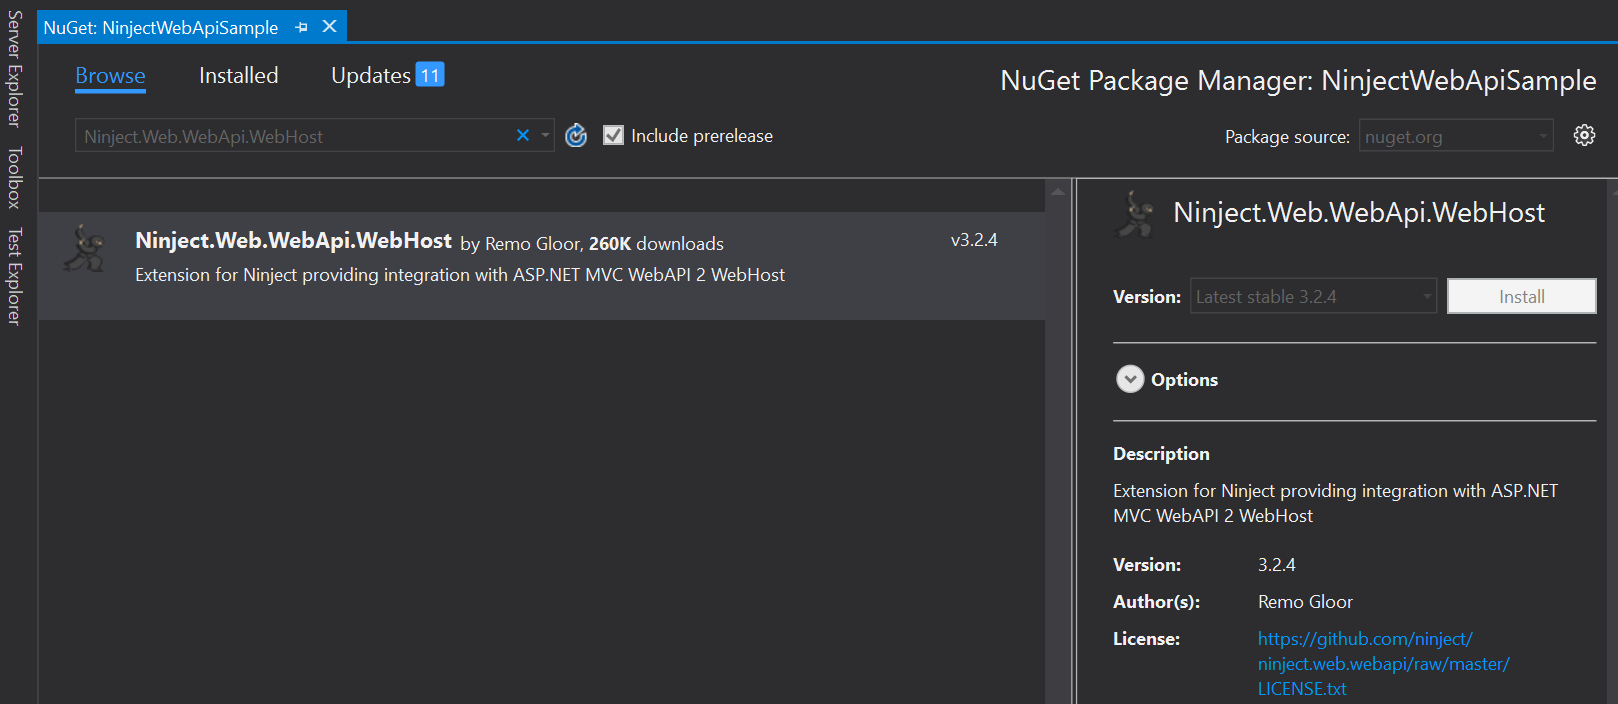This screenshot has width=1618, height=704.
Task: Close the NuGet: NinjectWebApiSample tab
Action: (329, 27)
